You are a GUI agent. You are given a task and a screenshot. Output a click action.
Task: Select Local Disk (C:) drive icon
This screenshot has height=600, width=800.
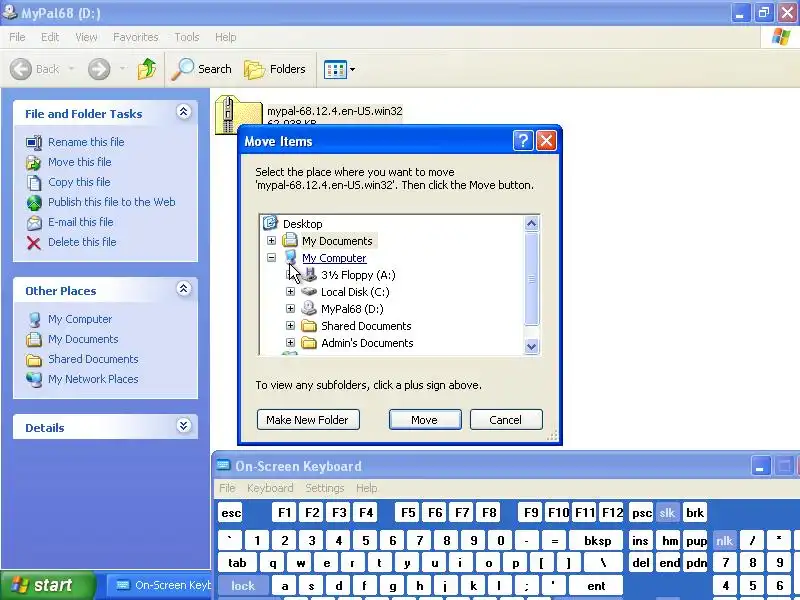(309, 291)
